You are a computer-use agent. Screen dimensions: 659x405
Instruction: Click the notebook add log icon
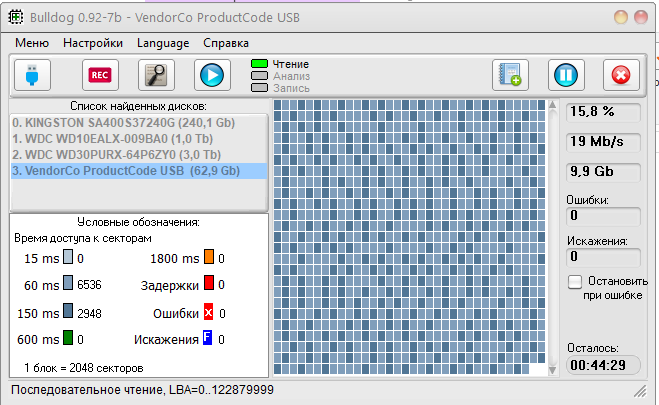[510, 75]
